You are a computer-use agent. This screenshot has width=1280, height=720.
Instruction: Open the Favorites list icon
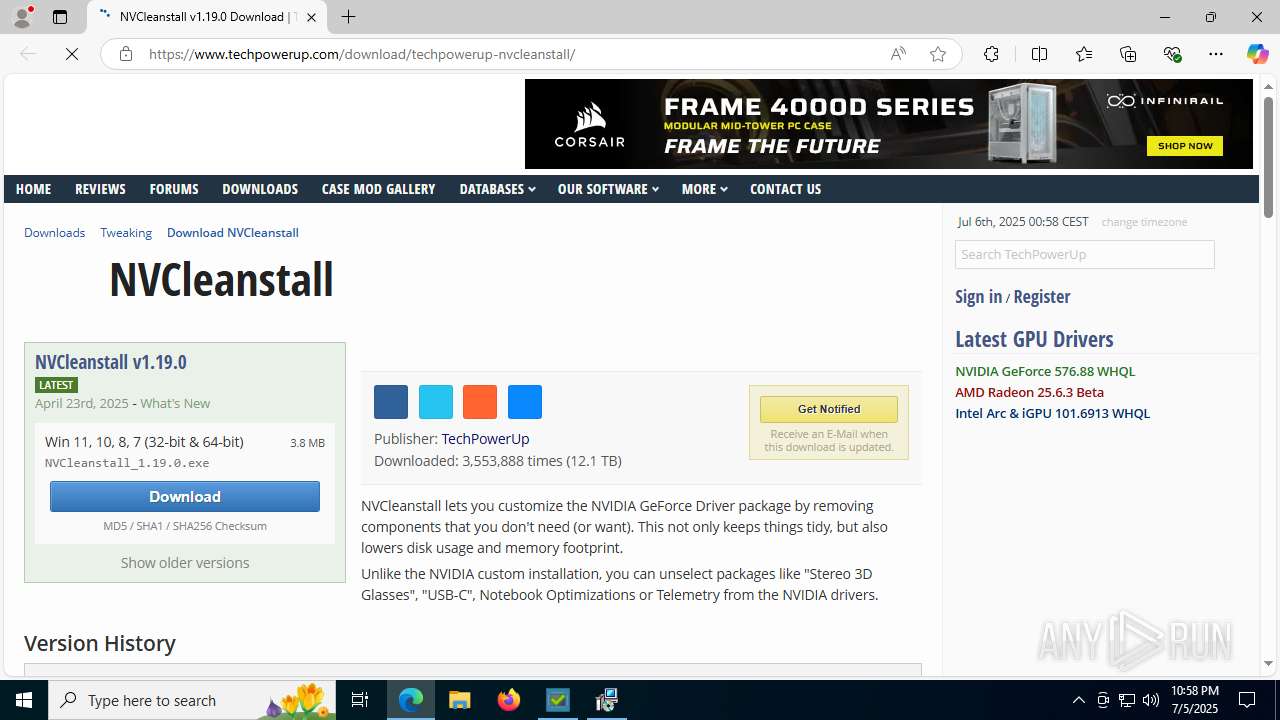[1084, 54]
